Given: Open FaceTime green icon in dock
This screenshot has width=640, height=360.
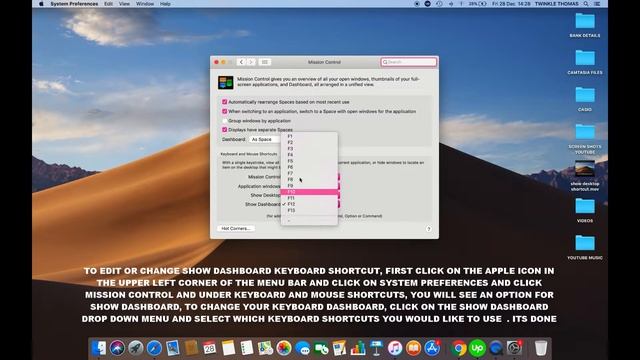Looking at the screenshot, I should pyautogui.click(x=321, y=348).
